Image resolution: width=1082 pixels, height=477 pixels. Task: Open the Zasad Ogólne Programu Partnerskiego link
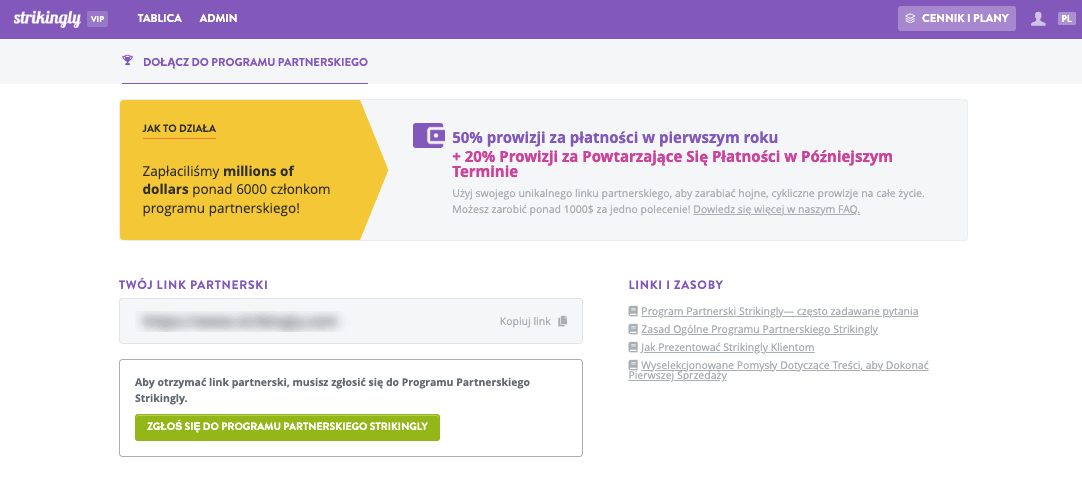(x=759, y=329)
